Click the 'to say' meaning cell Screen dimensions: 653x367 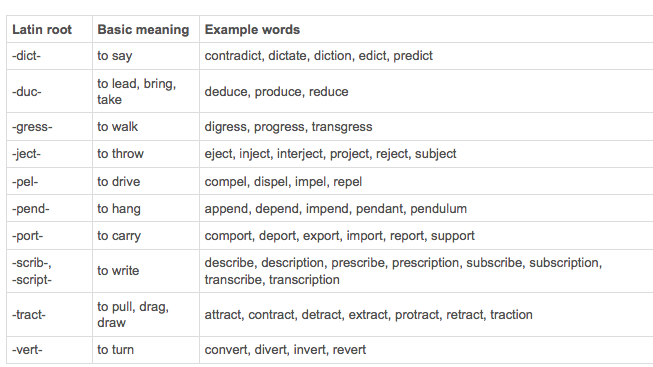146,56
